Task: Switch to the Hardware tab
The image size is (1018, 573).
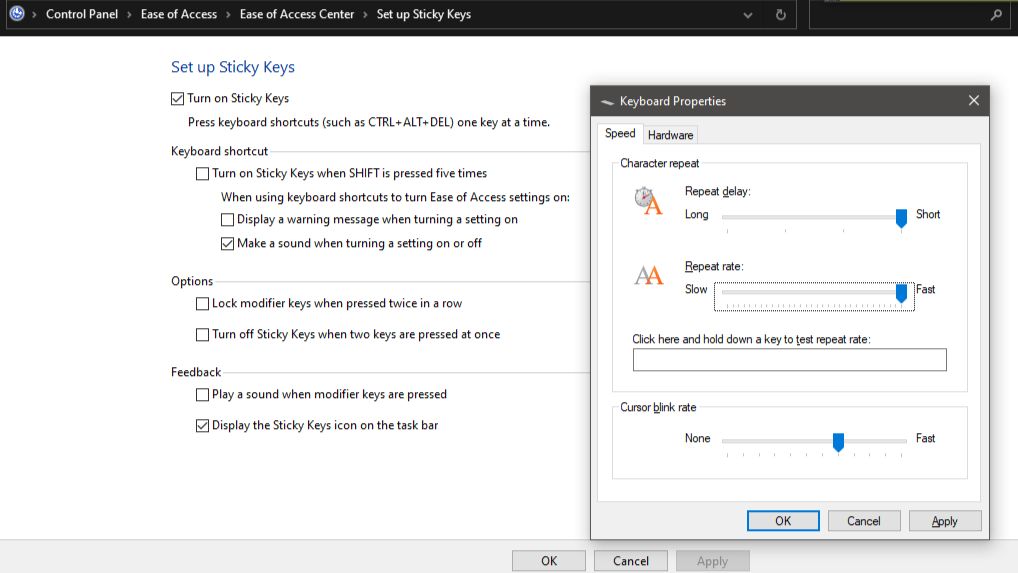Action: tap(670, 135)
